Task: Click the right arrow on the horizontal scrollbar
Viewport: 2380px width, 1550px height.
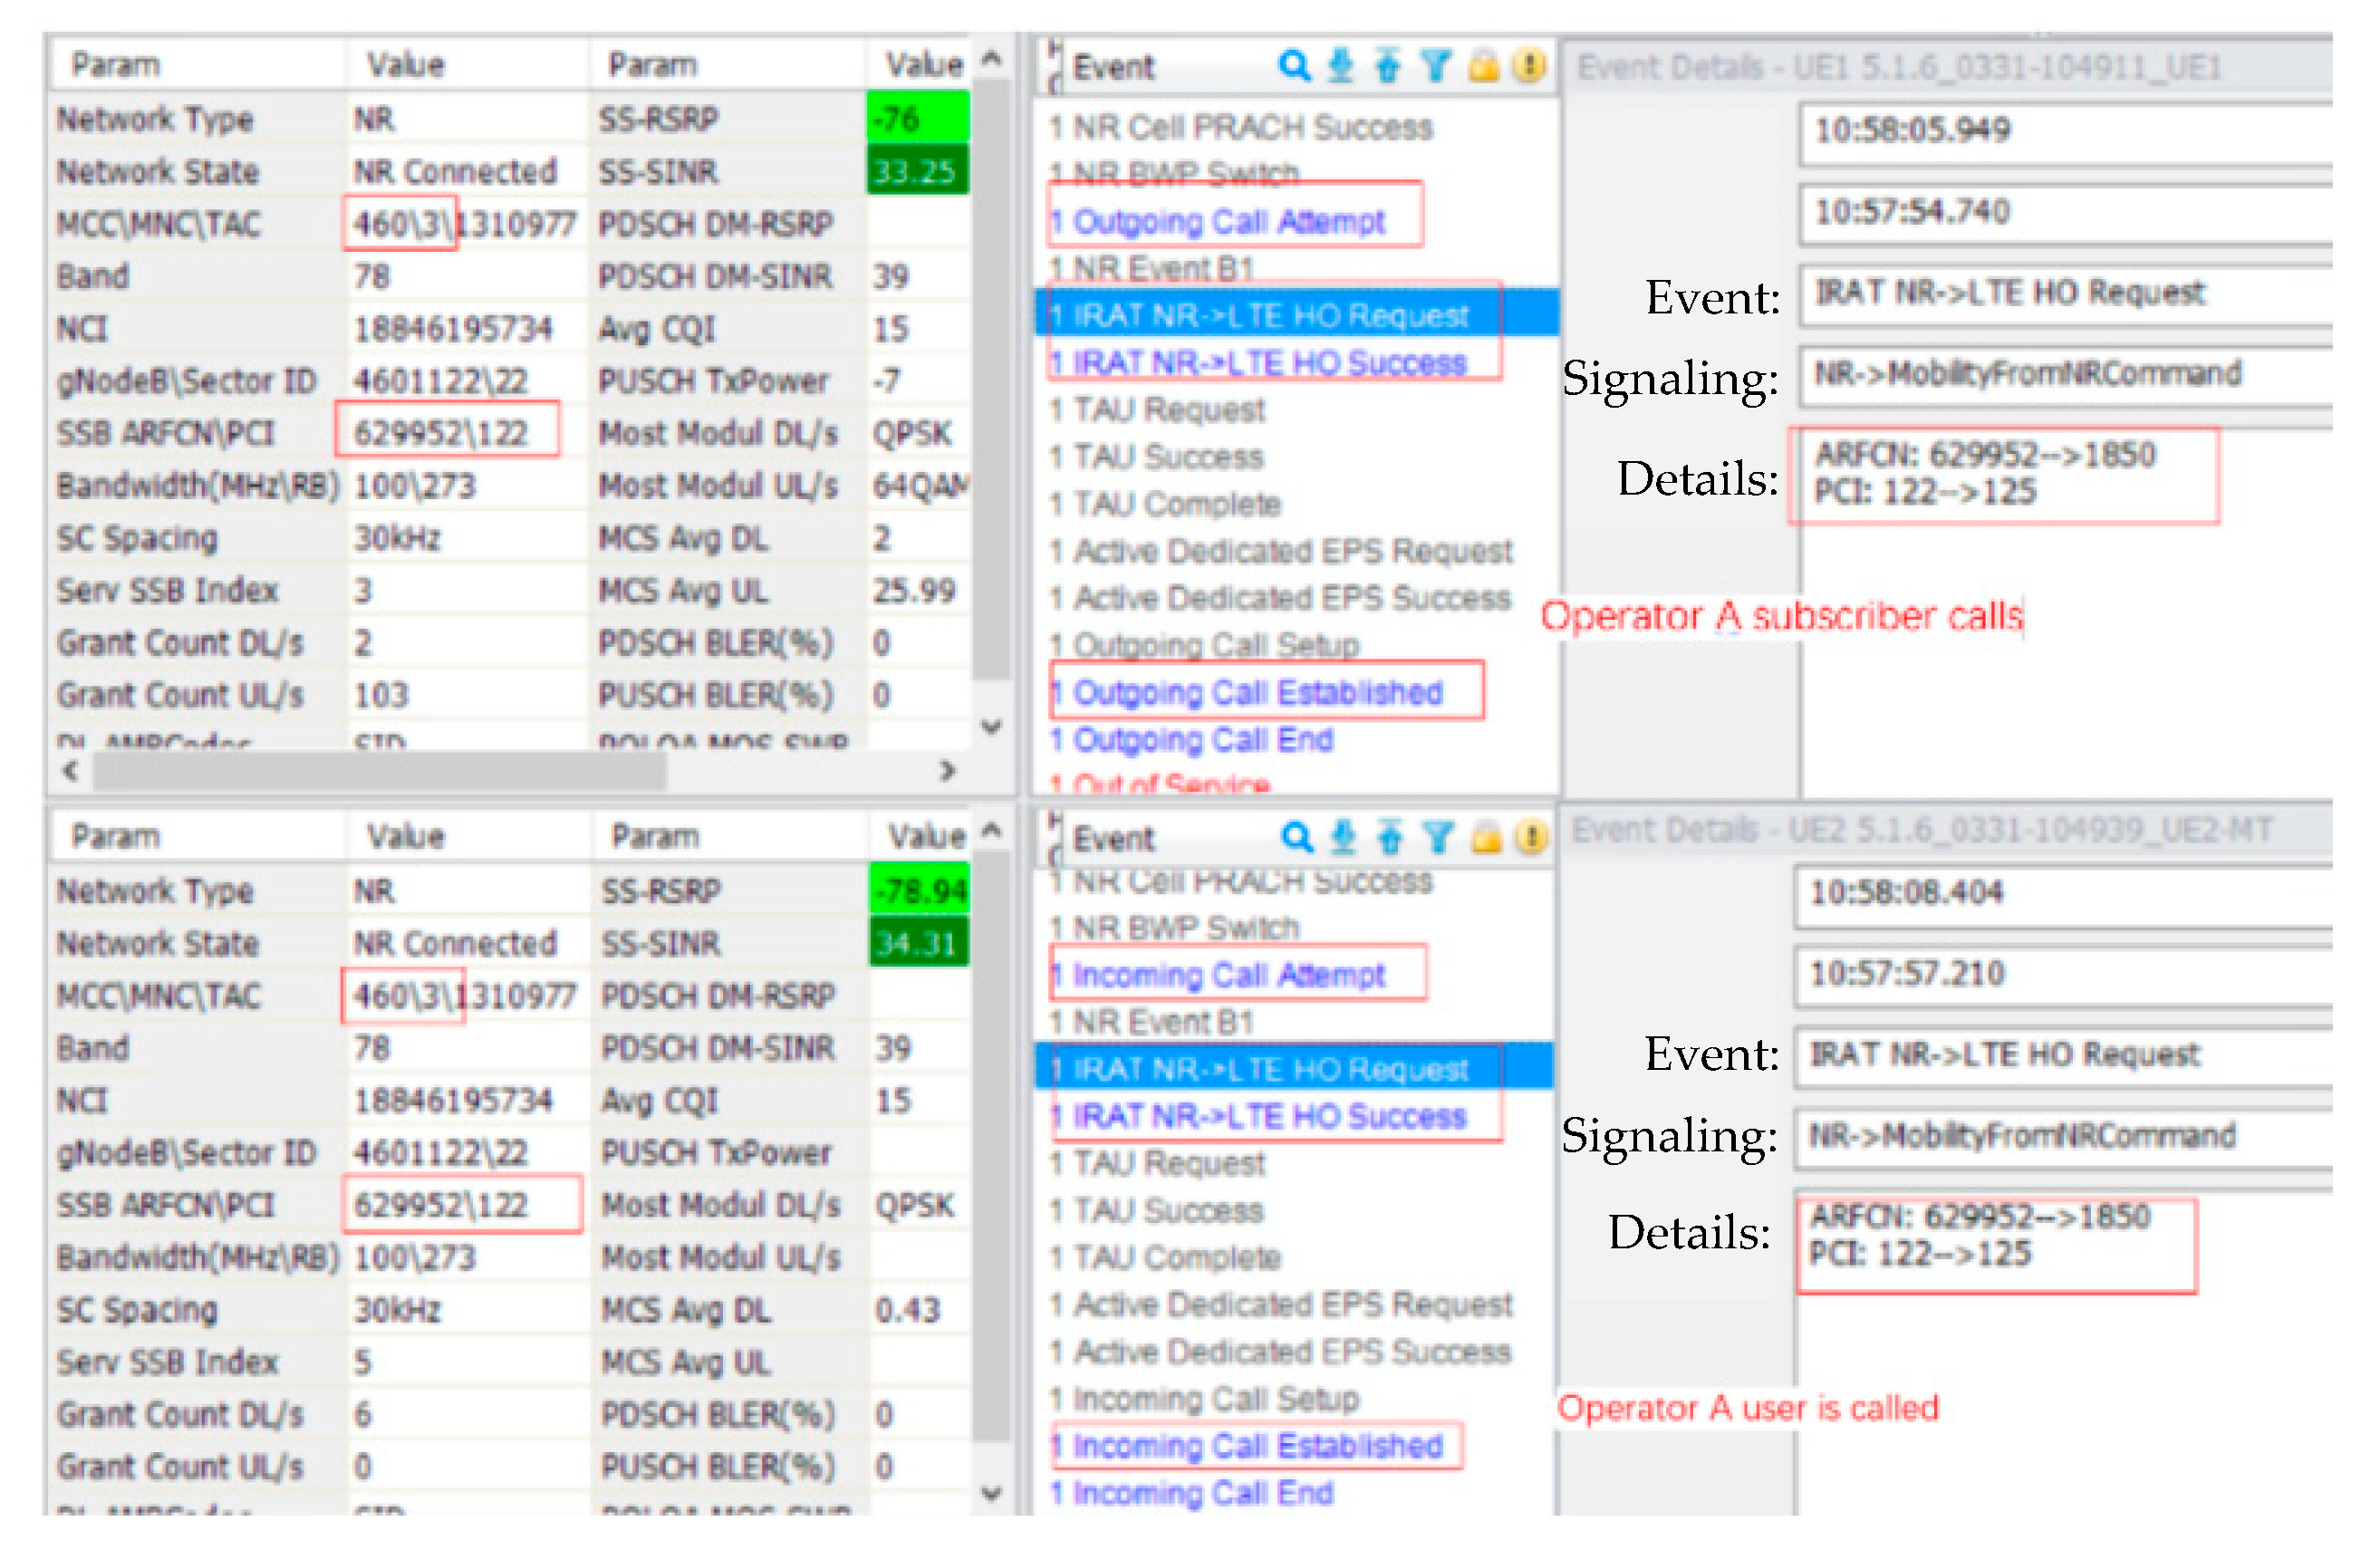Action: tap(948, 771)
